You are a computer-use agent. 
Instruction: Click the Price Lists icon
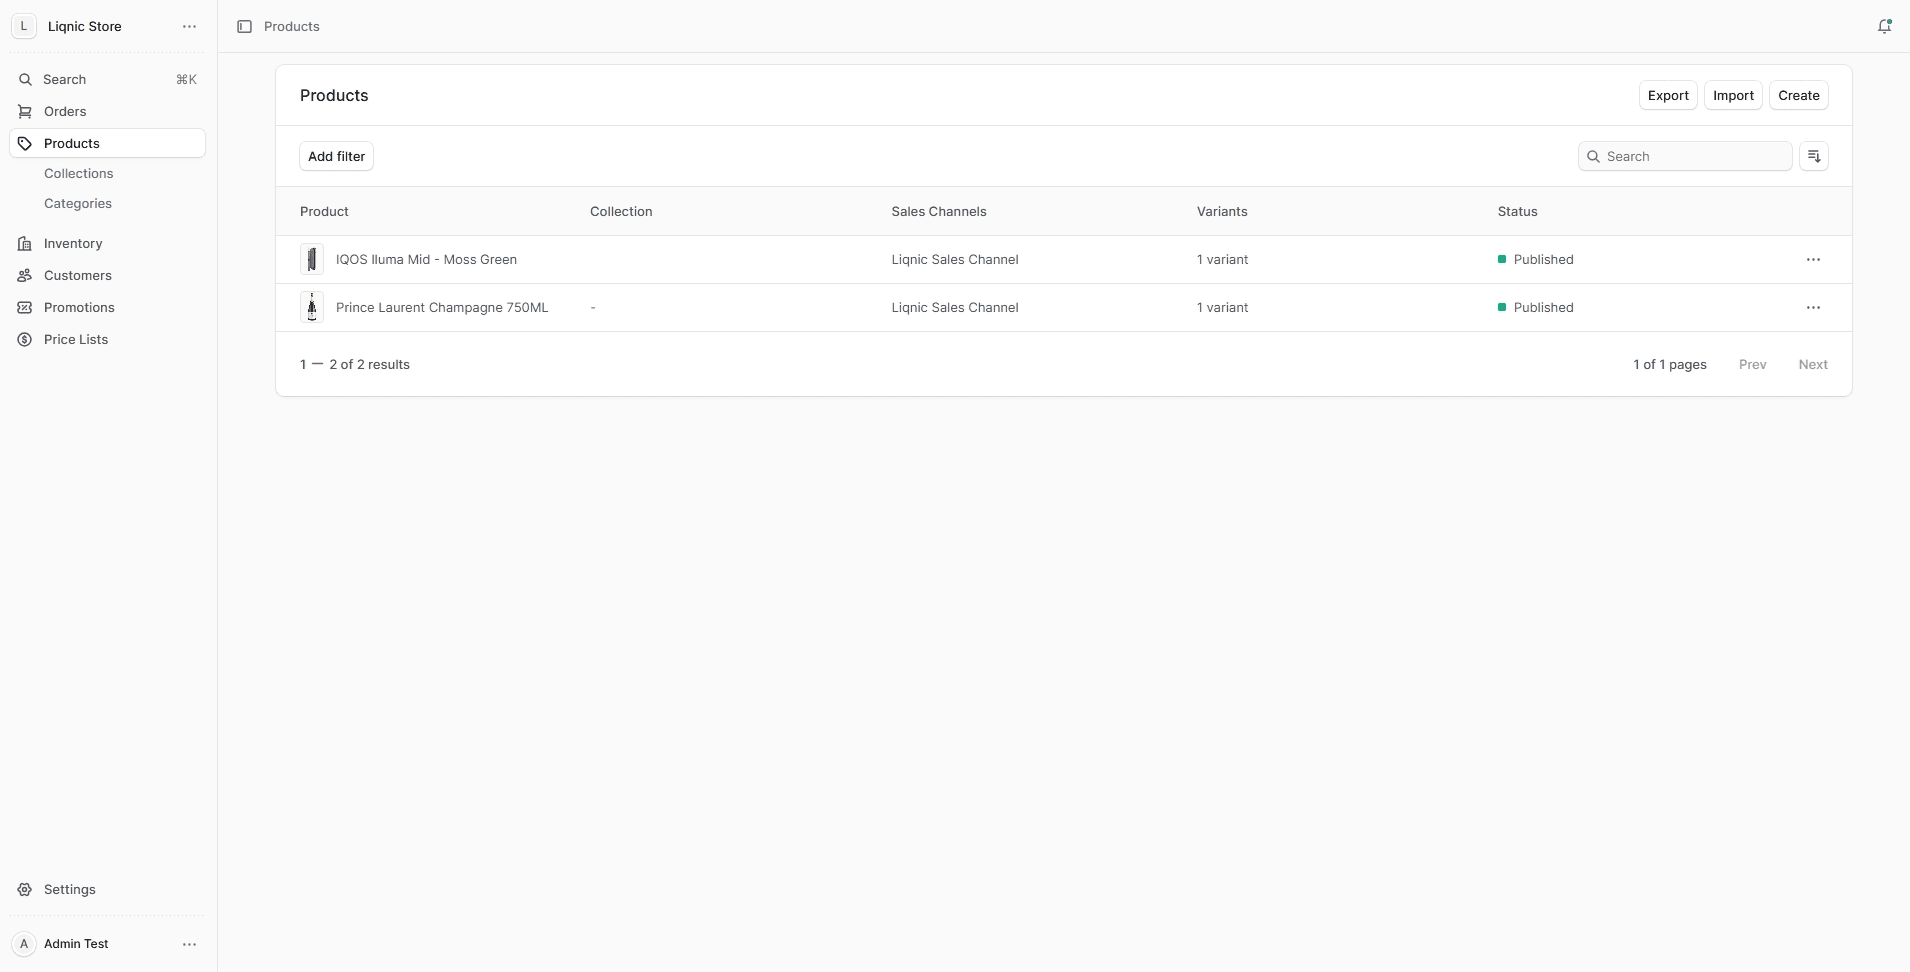pos(24,339)
